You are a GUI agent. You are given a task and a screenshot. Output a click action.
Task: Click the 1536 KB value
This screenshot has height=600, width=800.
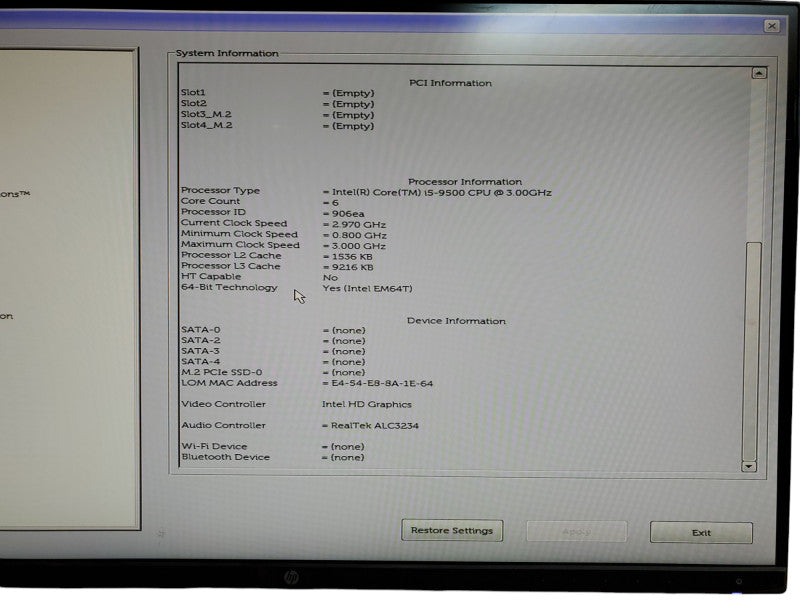coord(352,257)
